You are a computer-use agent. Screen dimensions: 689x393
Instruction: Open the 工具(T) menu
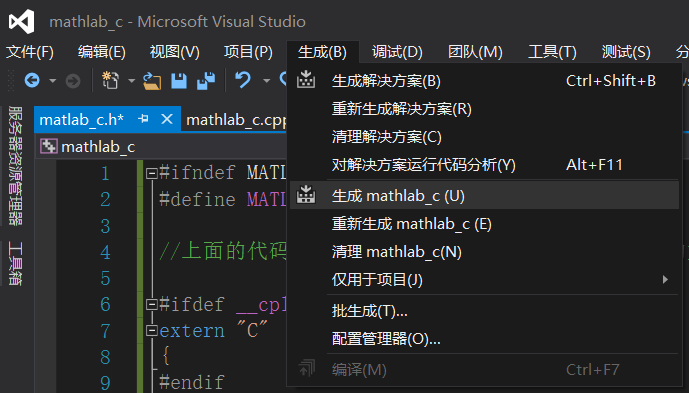click(x=552, y=52)
